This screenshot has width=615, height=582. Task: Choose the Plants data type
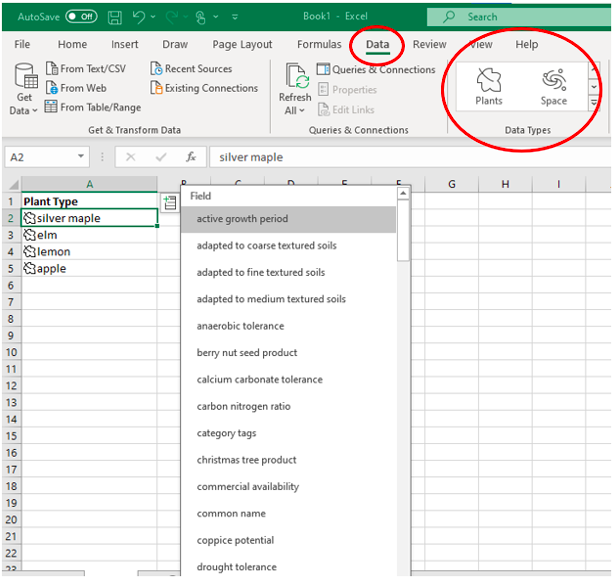pos(488,86)
